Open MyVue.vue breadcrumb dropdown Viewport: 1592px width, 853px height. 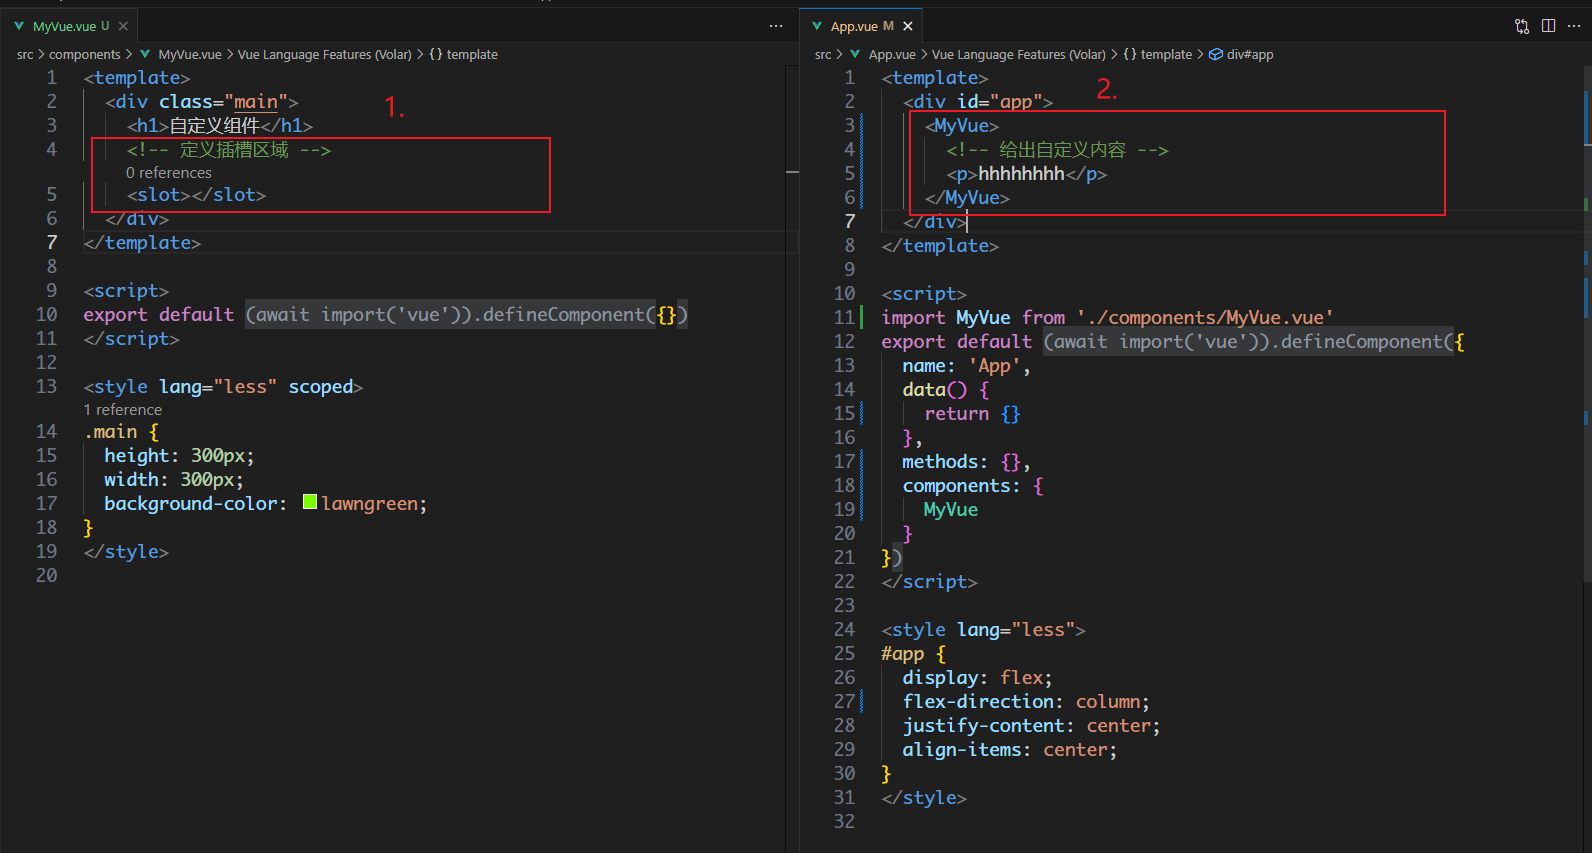(x=190, y=54)
